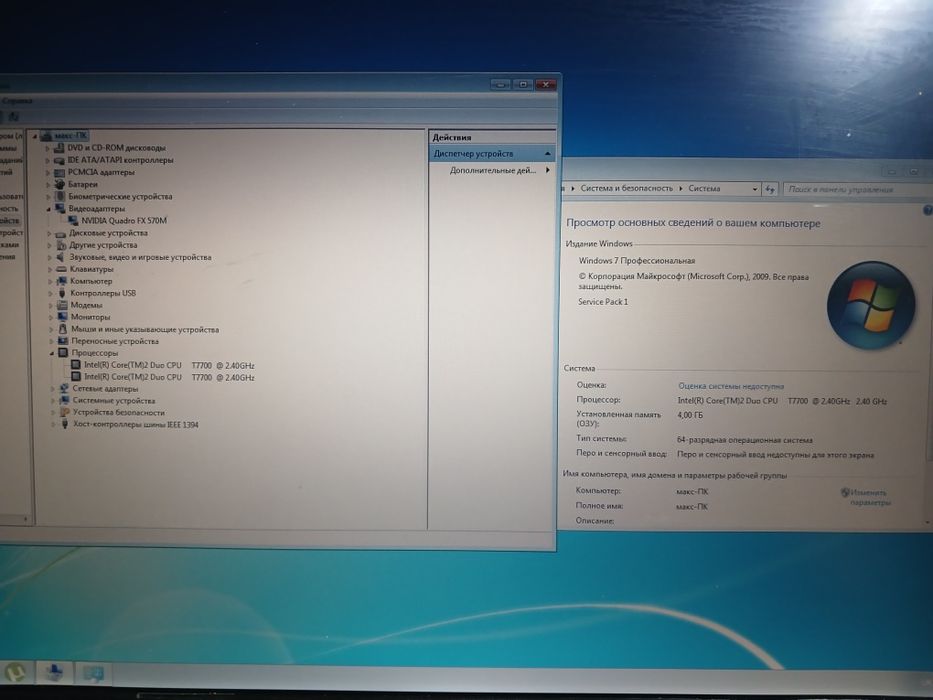
Task: Select Мыши и иные указывающие устройства row
Action: (145, 329)
